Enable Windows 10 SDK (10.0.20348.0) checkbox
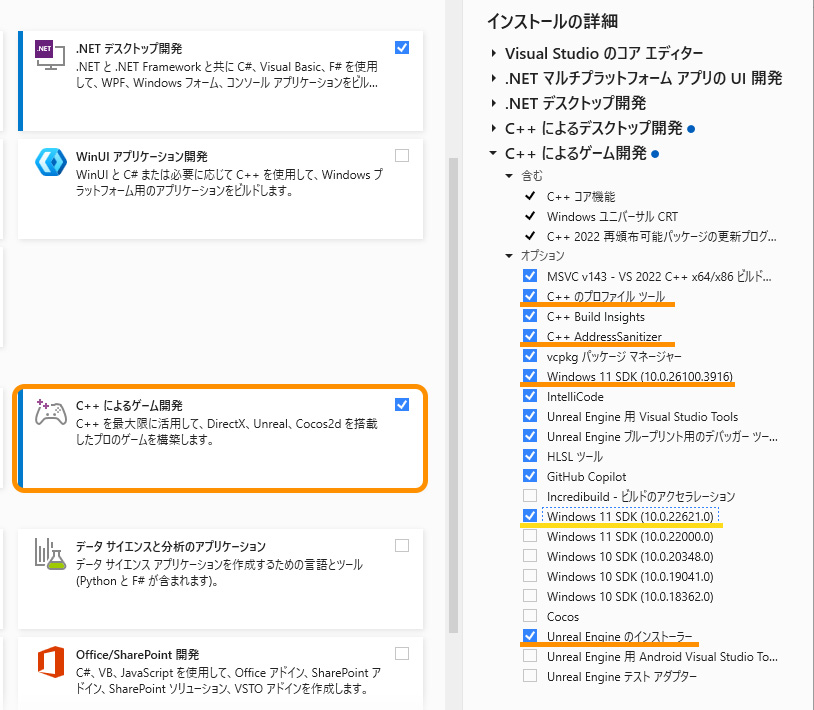This screenshot has height=710, width=814. click(x=530, y=556)
